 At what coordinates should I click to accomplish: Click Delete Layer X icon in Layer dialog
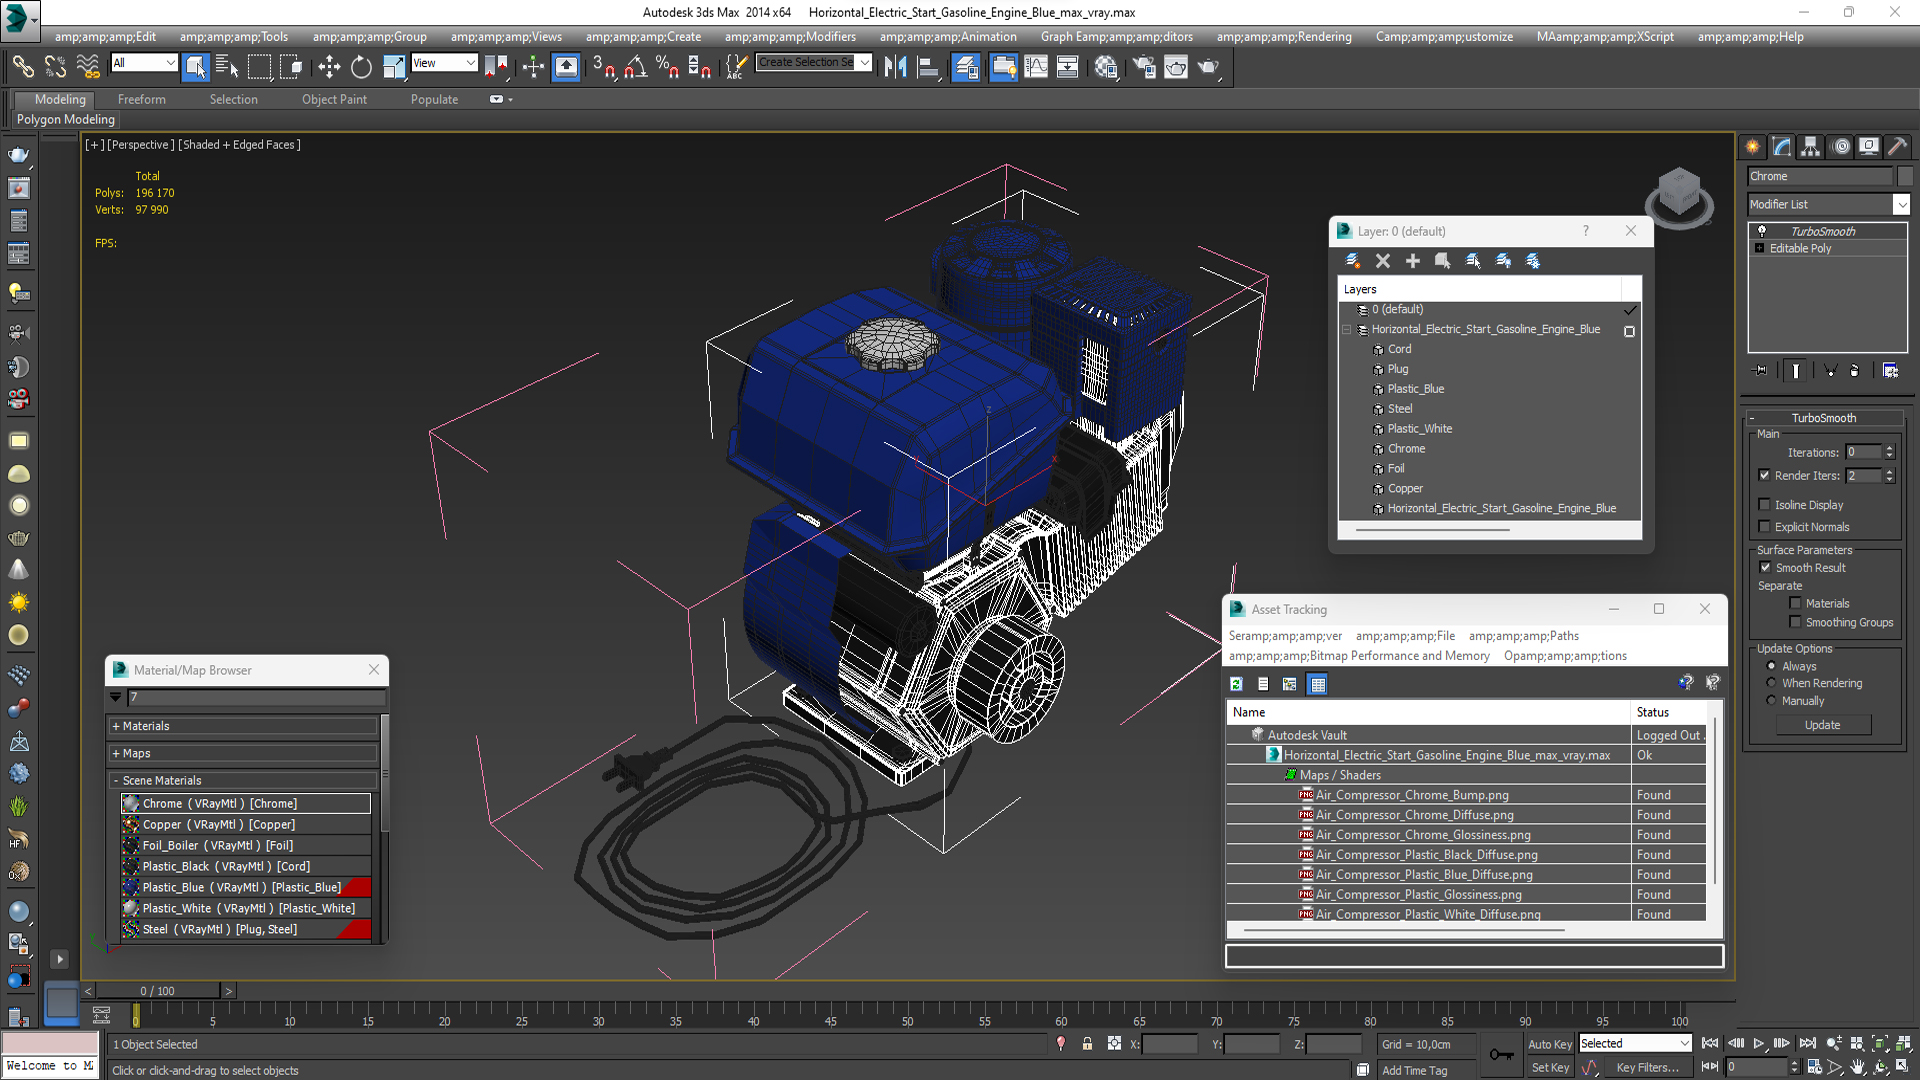[x=1383, y=261]
